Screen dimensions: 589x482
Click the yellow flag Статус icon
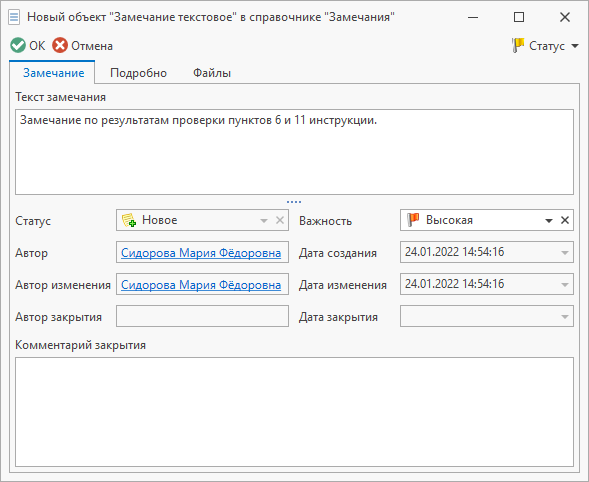click(x=518, y=45)
